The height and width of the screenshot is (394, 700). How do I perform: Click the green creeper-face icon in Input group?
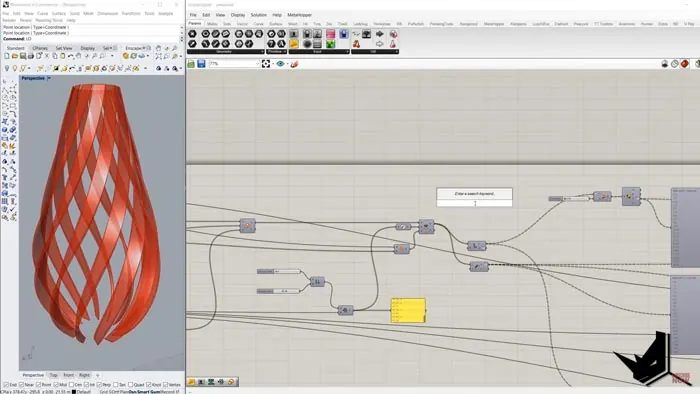click(330, 44)
